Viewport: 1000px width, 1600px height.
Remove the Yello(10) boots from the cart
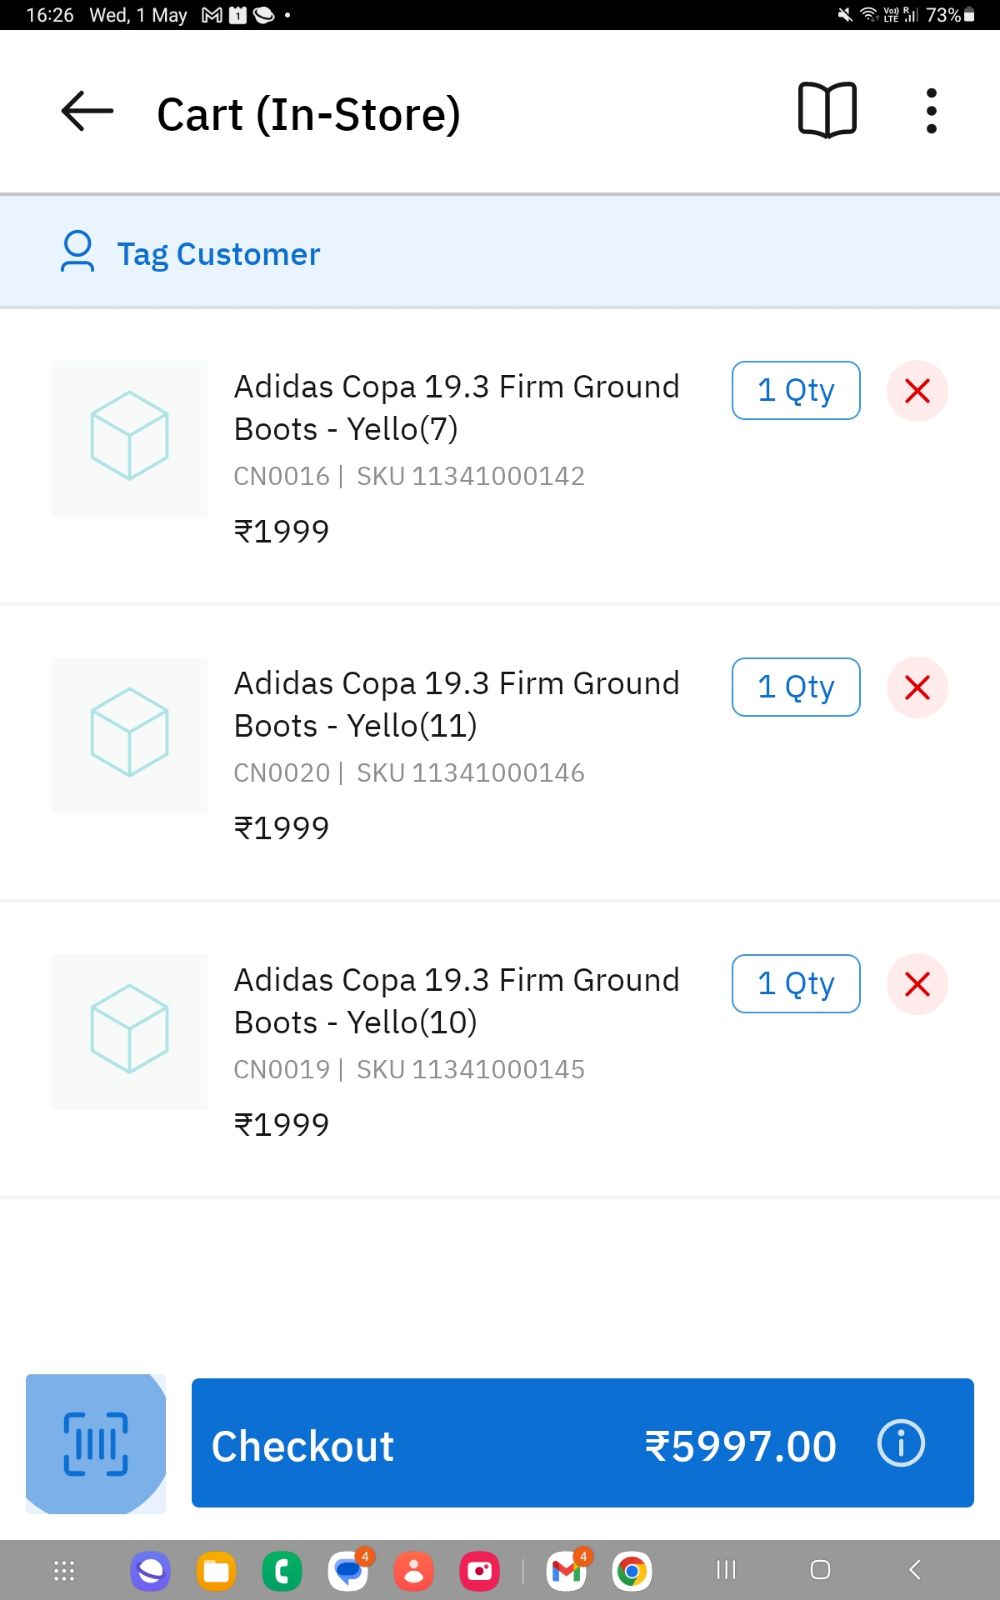tap(917, 985)
